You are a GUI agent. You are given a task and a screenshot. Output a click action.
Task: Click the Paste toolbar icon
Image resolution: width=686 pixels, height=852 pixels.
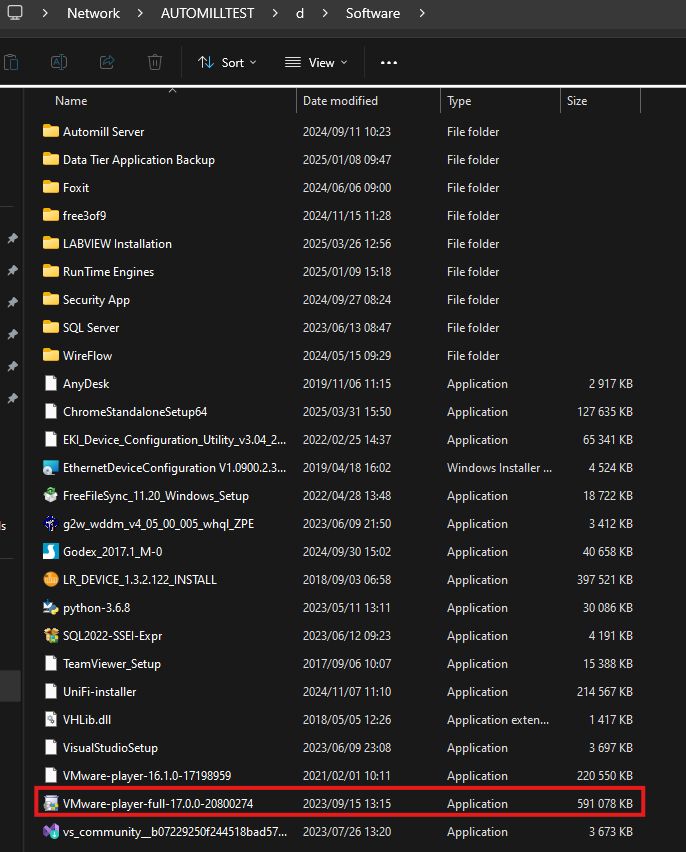[x=11, y=62]
